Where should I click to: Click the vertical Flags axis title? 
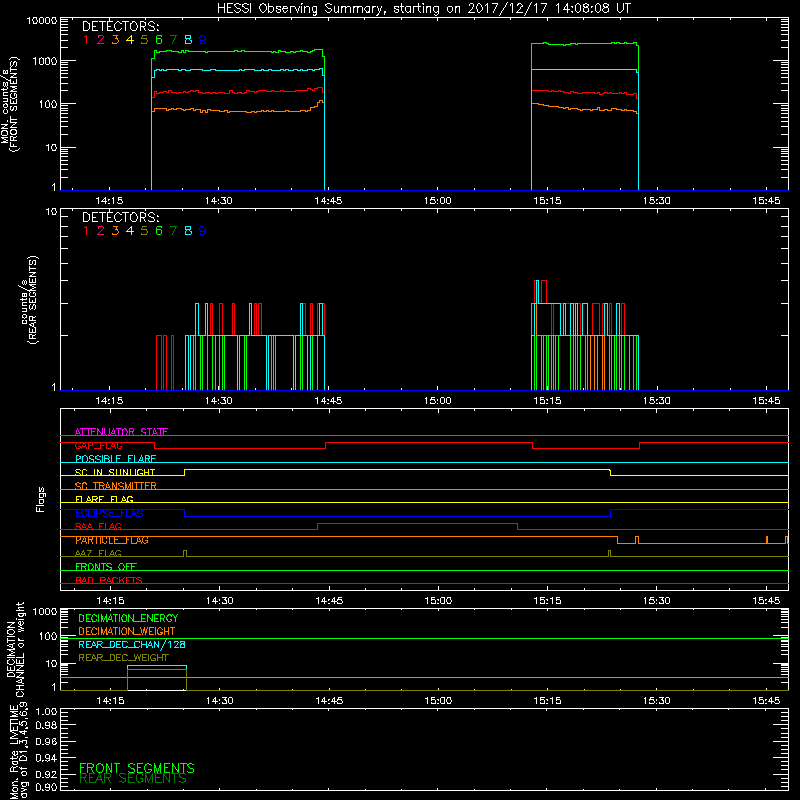pyautogui.click(x=40, y=499)
